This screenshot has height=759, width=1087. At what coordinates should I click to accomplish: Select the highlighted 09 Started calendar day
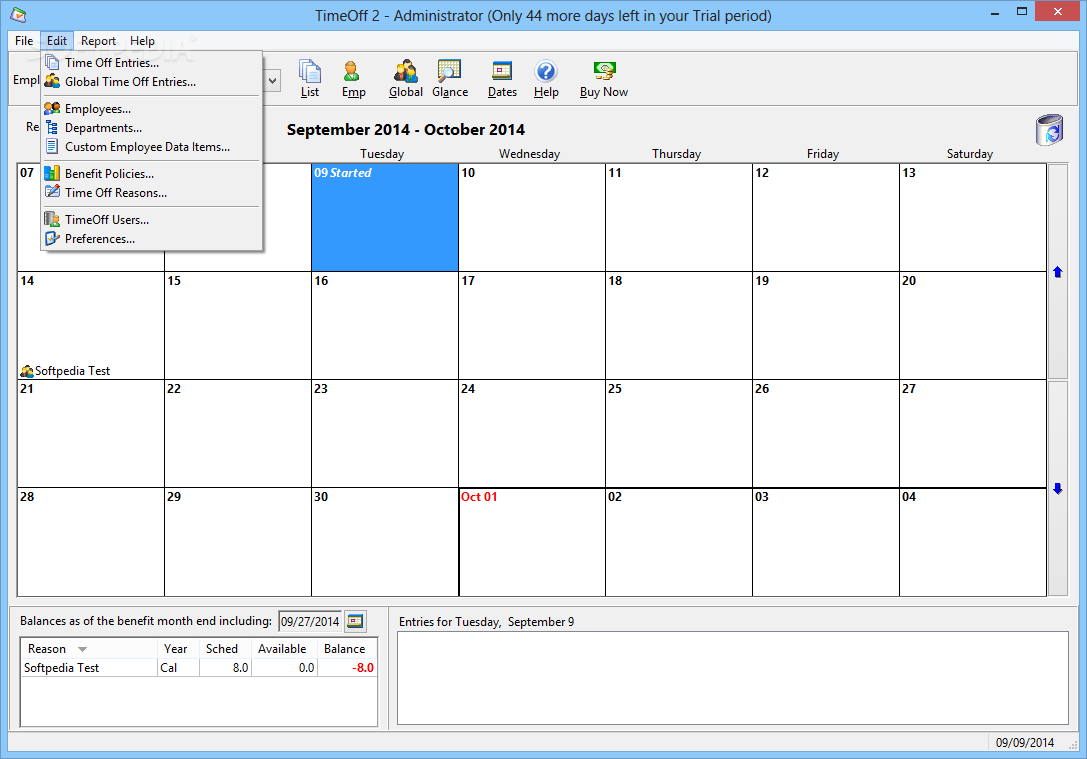pos(385,217)
